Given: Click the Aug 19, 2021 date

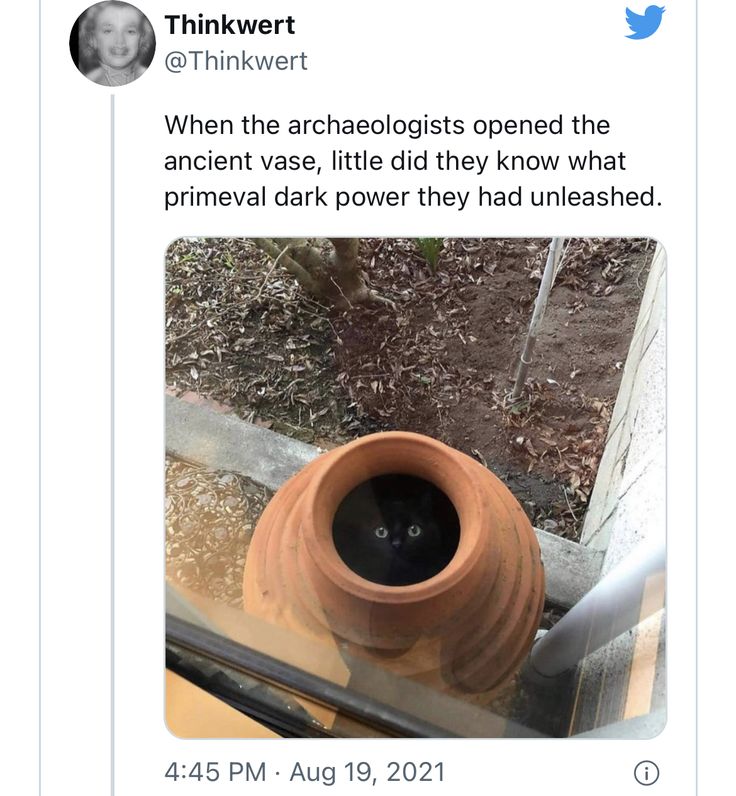Looking at the screenshot, I should (367, 772).
